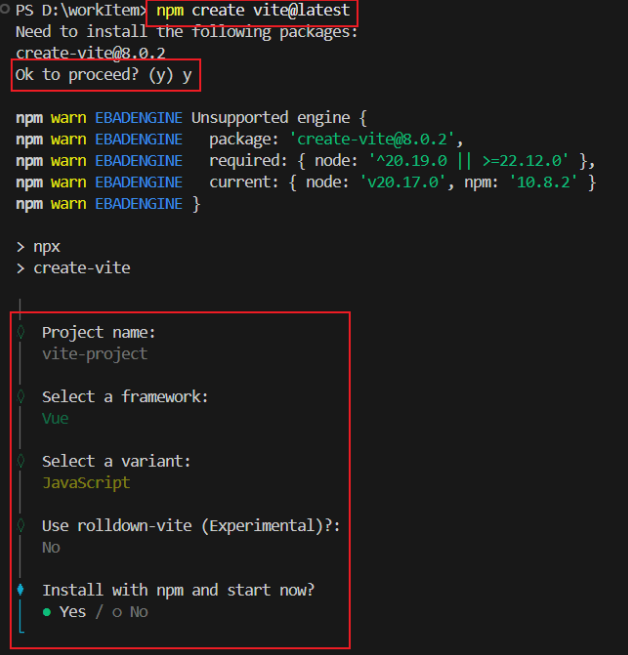The image size is (628, 655).
Task: Click the 'Project name:' prompt label
Action: pos(99,333)
